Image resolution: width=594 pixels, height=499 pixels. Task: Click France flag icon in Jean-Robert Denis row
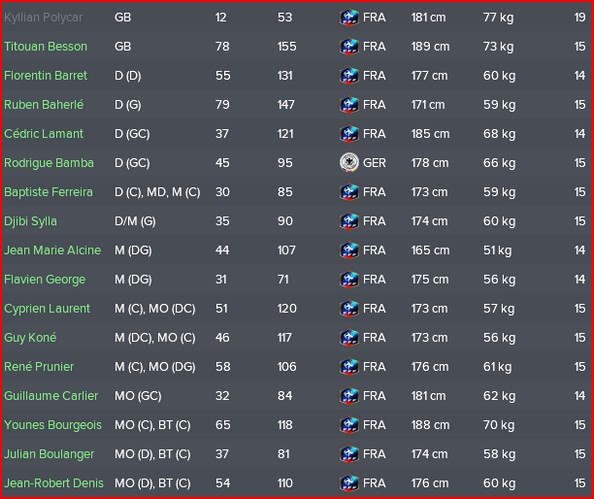349,483
